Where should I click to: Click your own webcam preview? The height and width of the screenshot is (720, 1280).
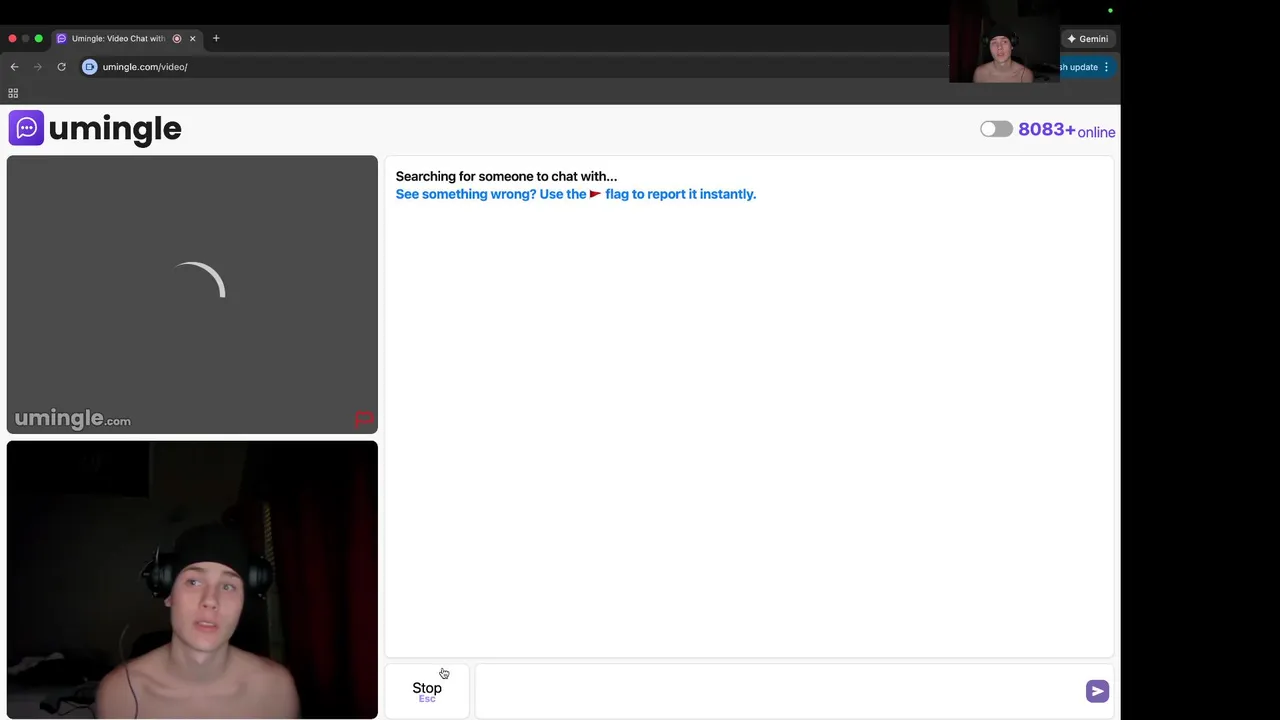click(192, 580)
